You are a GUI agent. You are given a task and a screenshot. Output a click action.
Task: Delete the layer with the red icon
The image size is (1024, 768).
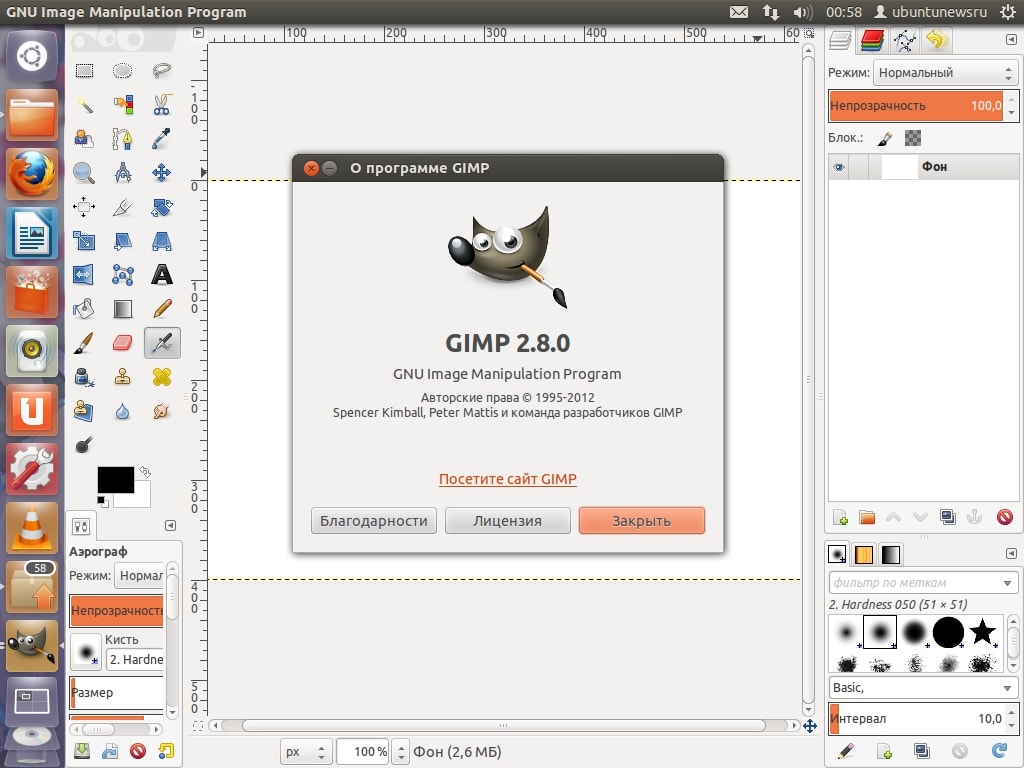click(x=1004, y=518)
